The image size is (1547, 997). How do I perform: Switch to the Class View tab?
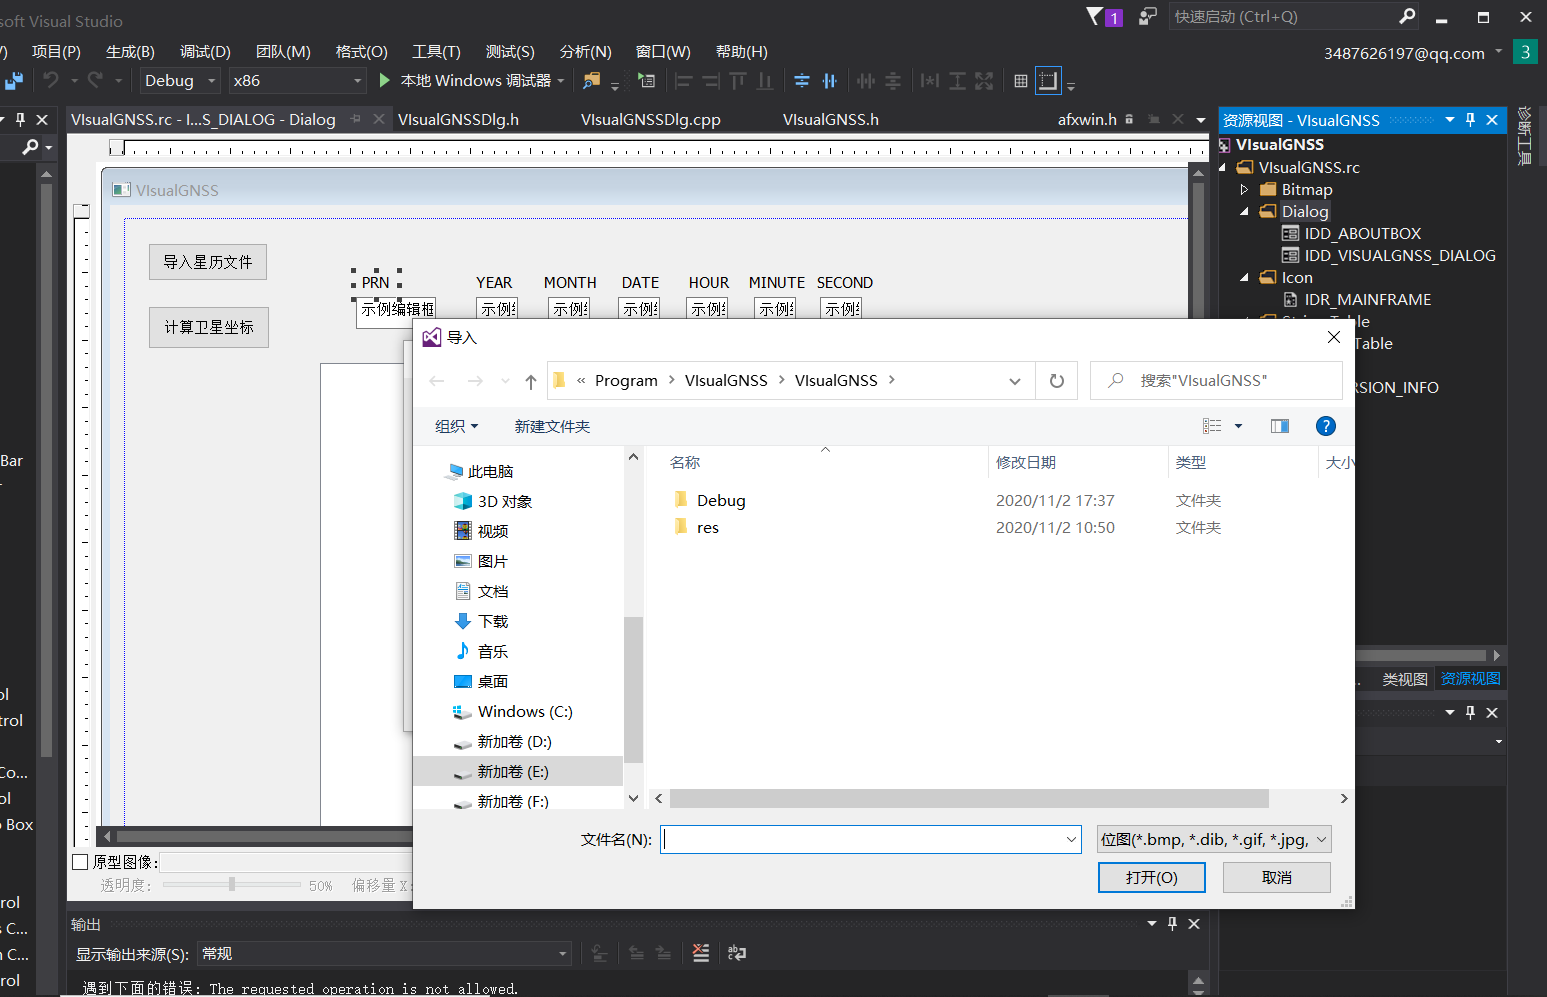1405,679
